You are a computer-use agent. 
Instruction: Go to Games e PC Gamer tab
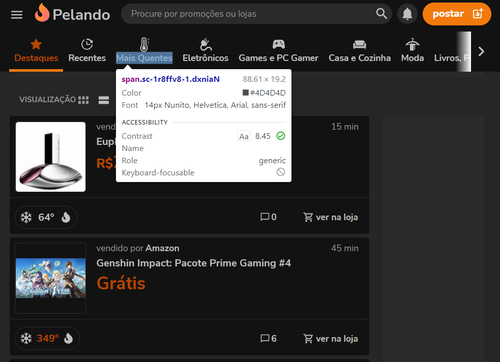pyautogui.click(x=278, y=51)
